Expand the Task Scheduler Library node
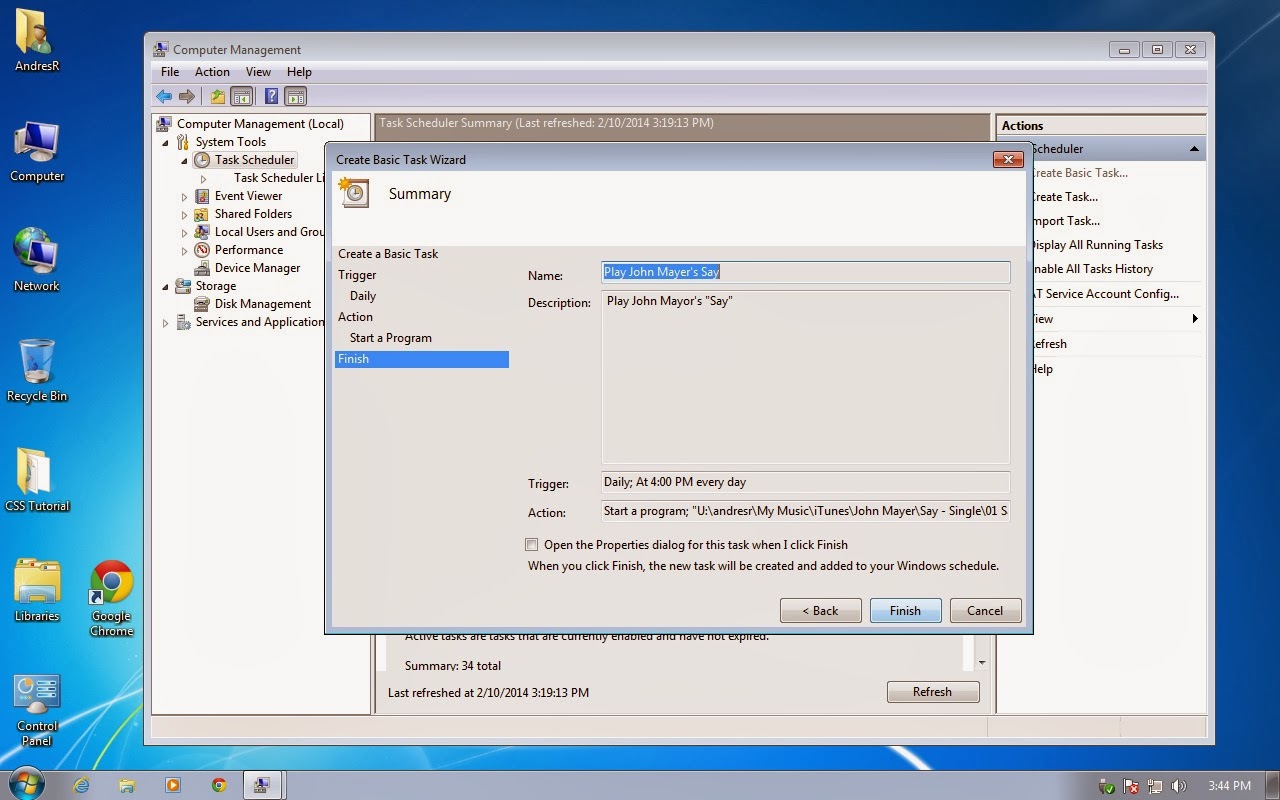This screenshot has height=800, width=1280. (204, 179)
